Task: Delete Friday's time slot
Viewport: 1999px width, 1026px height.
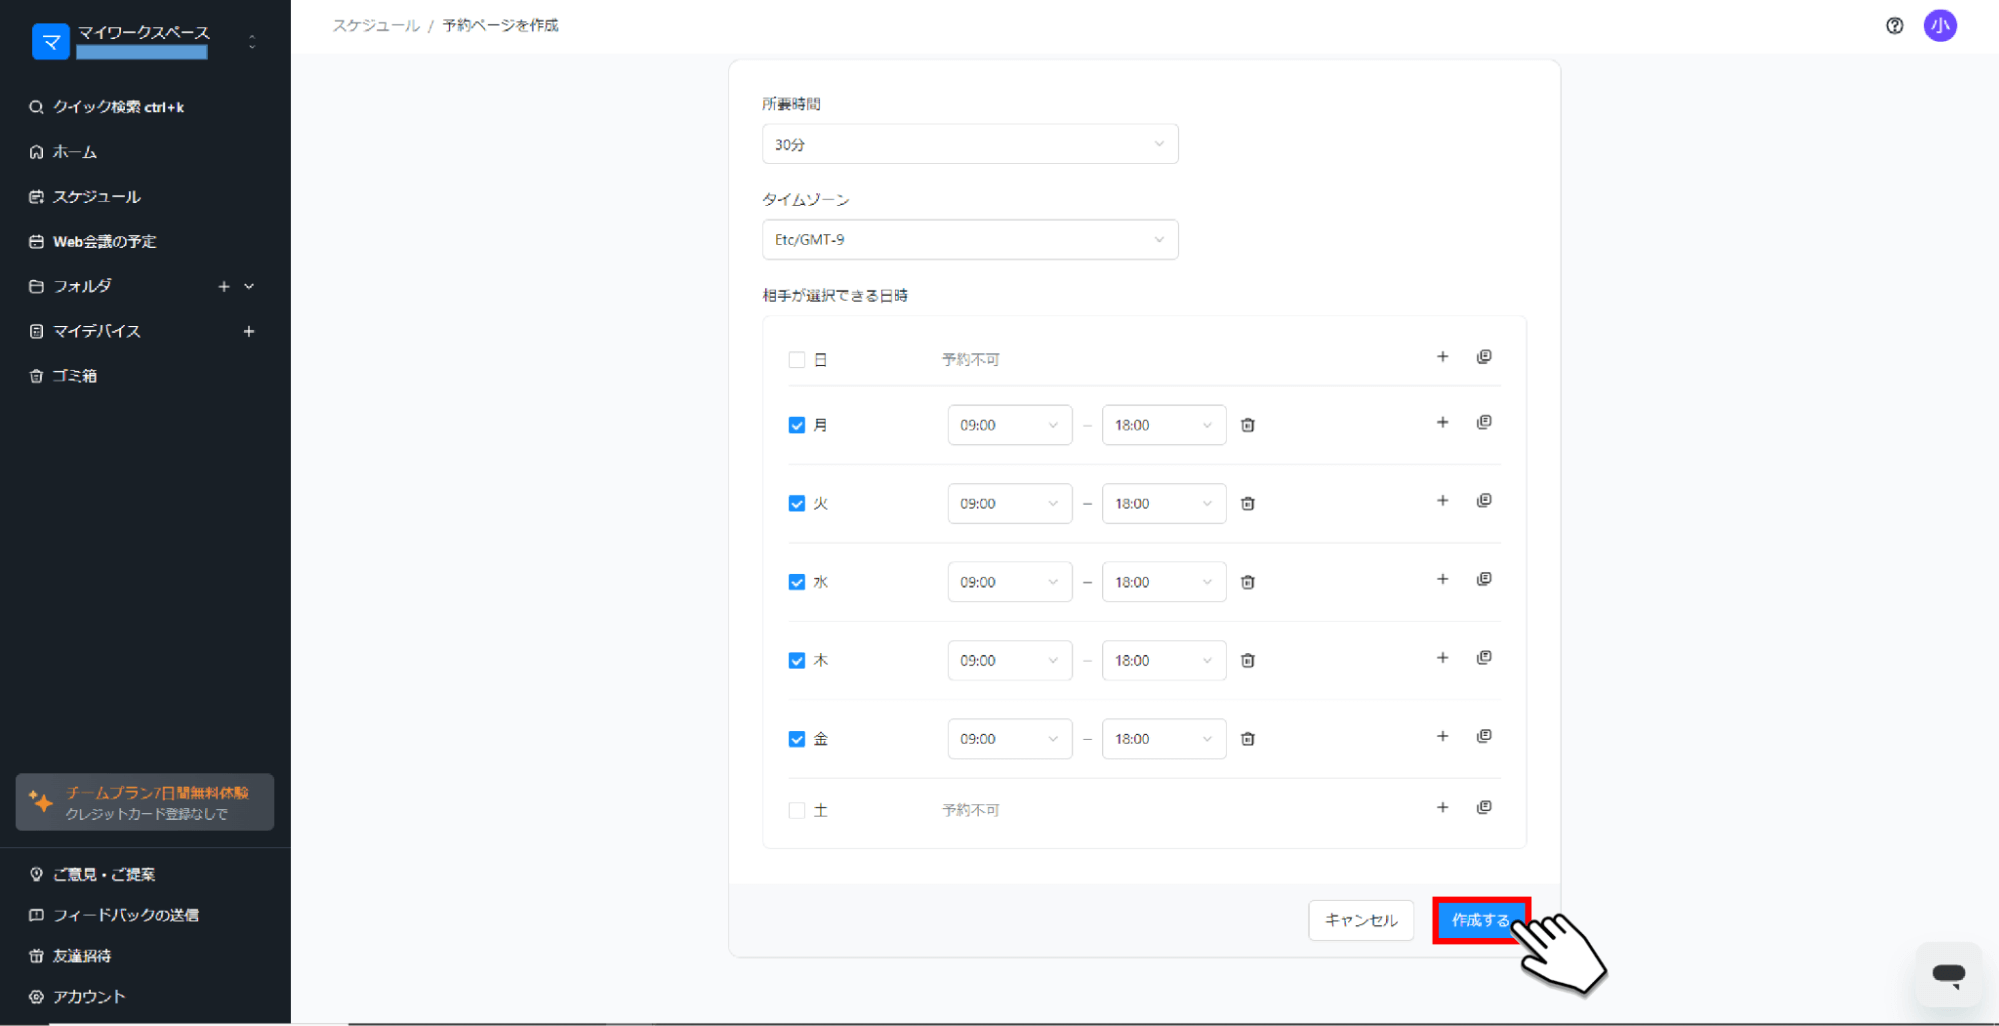Action: click(1247, 739)
